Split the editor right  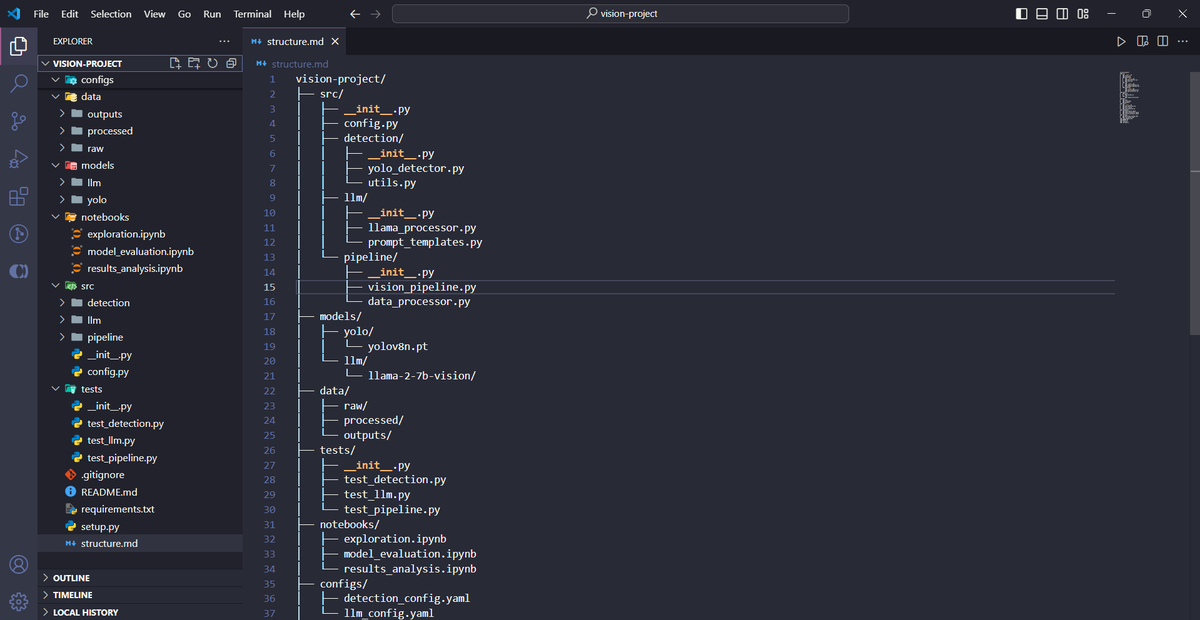tap(1162, 41)
